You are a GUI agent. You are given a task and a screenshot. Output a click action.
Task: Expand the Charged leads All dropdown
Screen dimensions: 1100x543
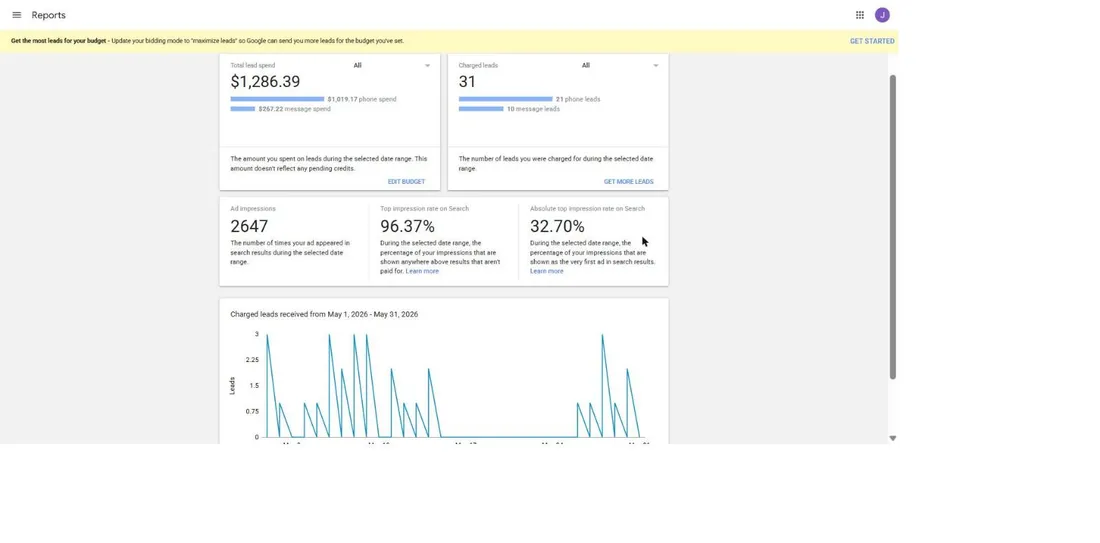coord(620,65)
